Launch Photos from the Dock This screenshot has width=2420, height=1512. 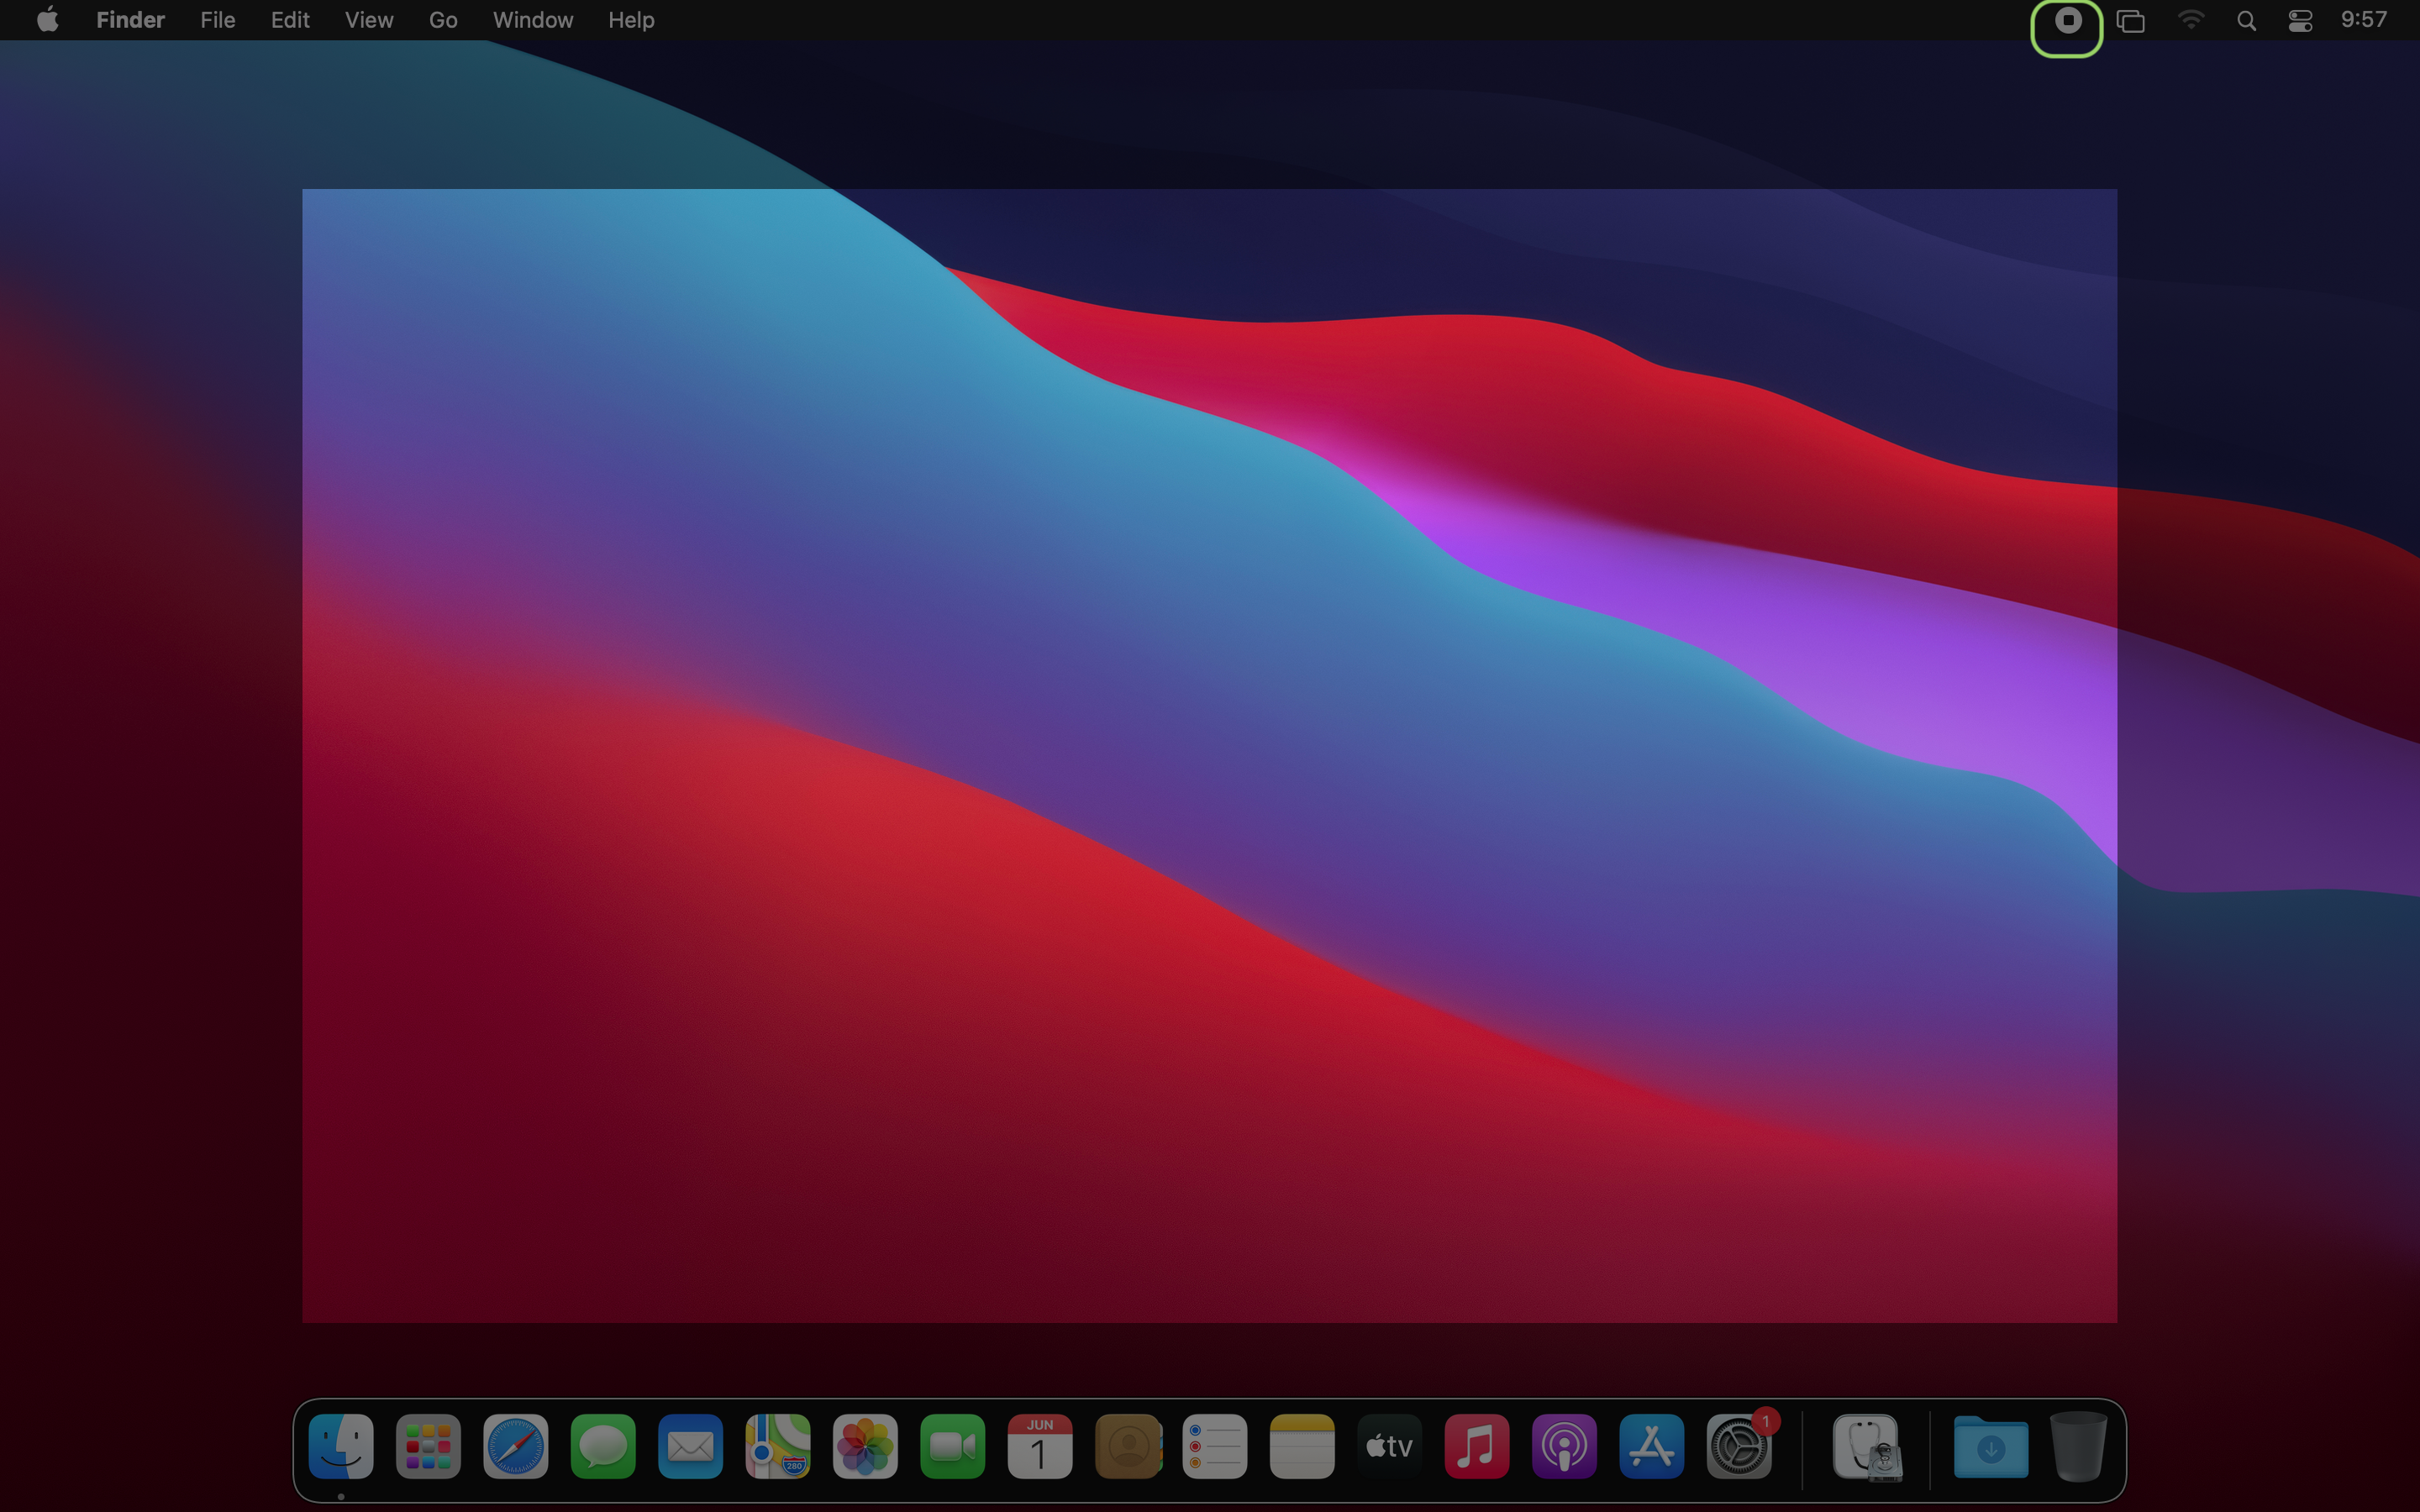tap(865, 1446)
